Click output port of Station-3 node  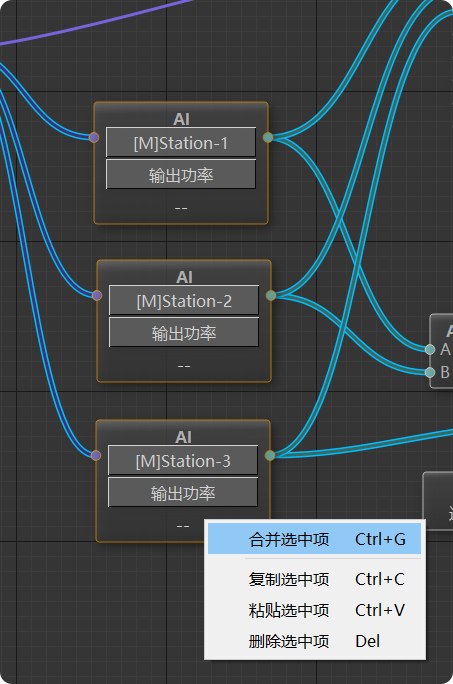coord(270,455)
